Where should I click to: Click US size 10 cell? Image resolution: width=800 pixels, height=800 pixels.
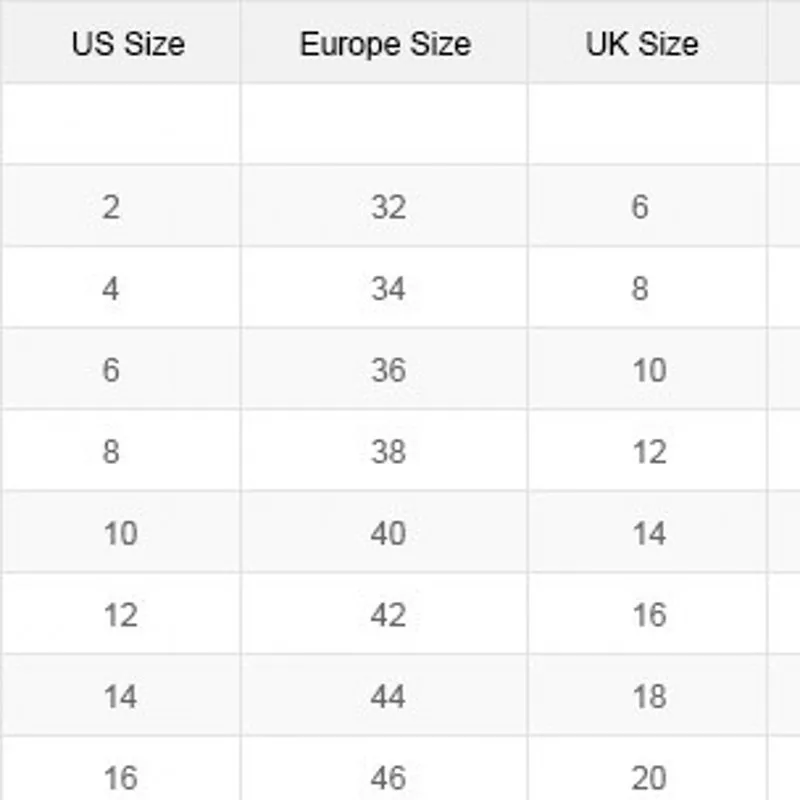pyautogui.click(x=120, y=533)
